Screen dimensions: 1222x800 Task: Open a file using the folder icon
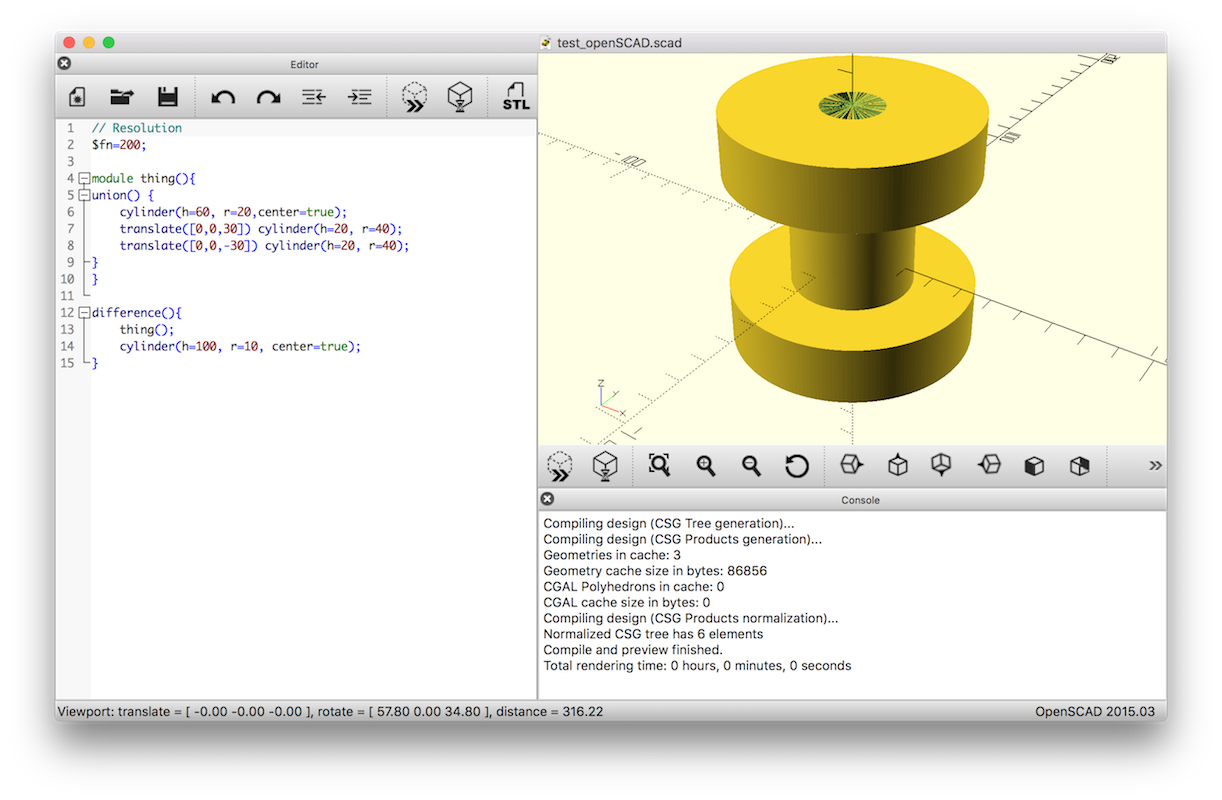tap(122, 97)
